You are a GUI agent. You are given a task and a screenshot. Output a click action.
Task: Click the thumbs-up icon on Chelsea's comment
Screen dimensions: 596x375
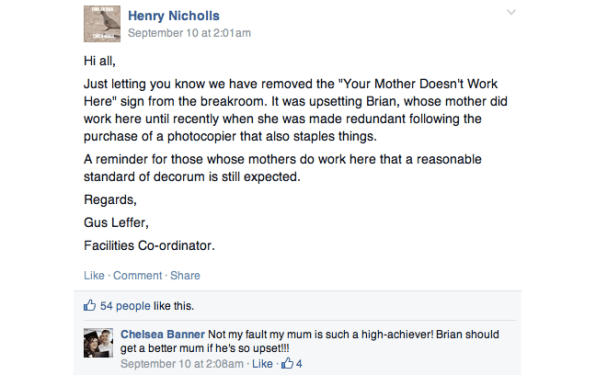point(287,363)
